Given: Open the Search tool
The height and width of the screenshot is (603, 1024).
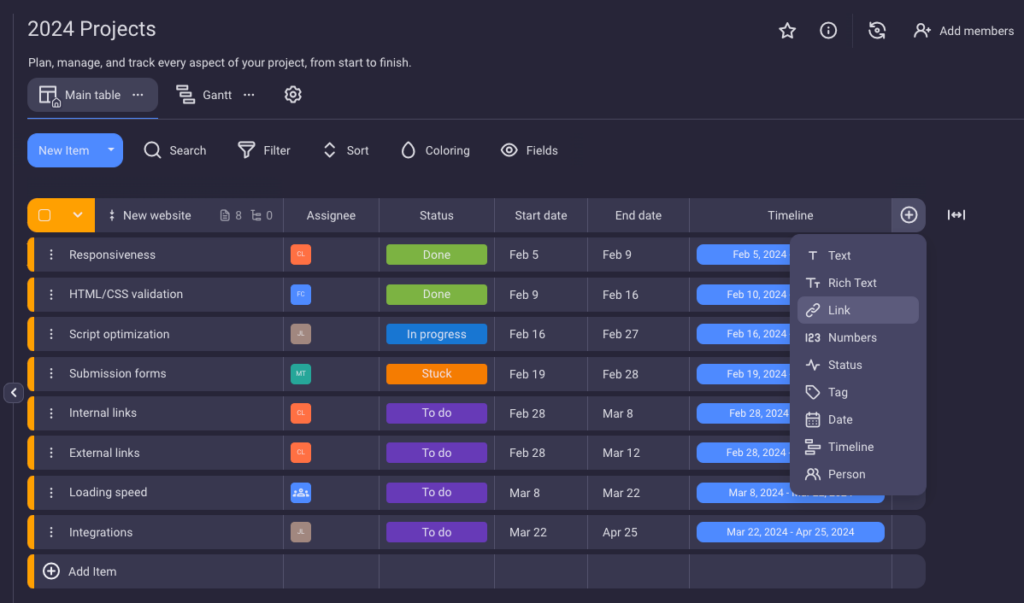Looking at the screenshot, I should click(x=175, y=150).
